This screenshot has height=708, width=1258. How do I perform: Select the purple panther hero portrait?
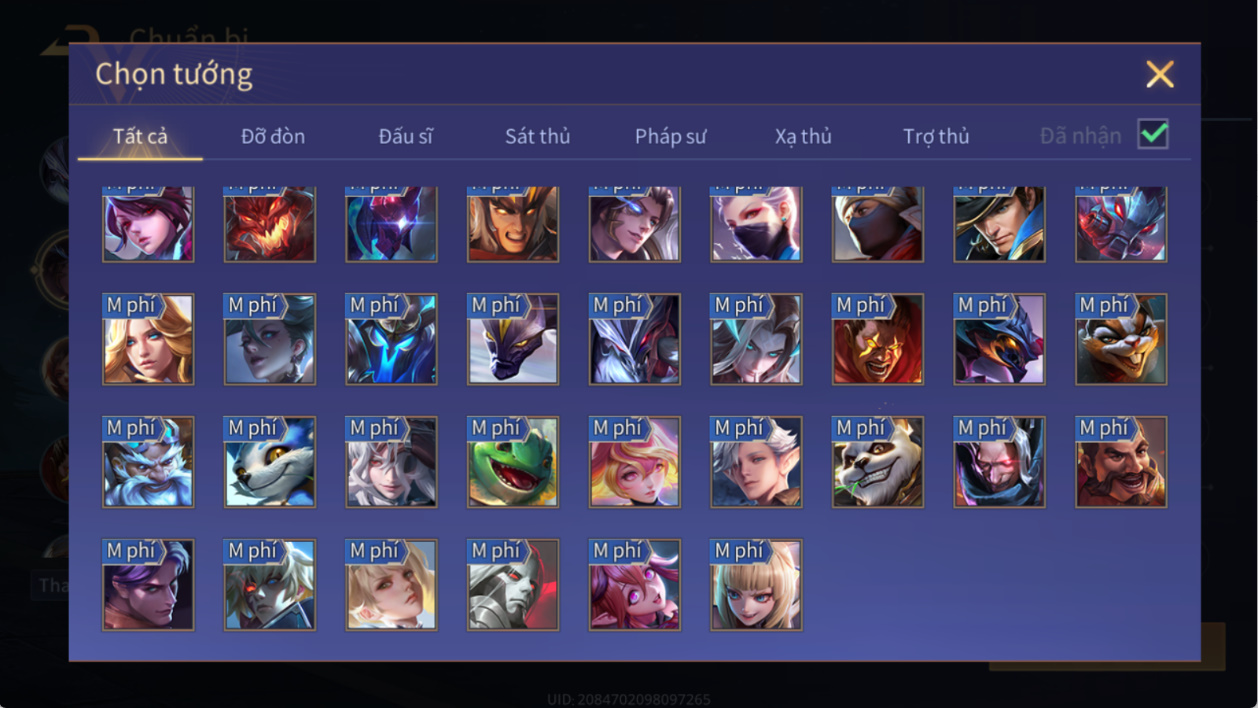tap(513, 339)
